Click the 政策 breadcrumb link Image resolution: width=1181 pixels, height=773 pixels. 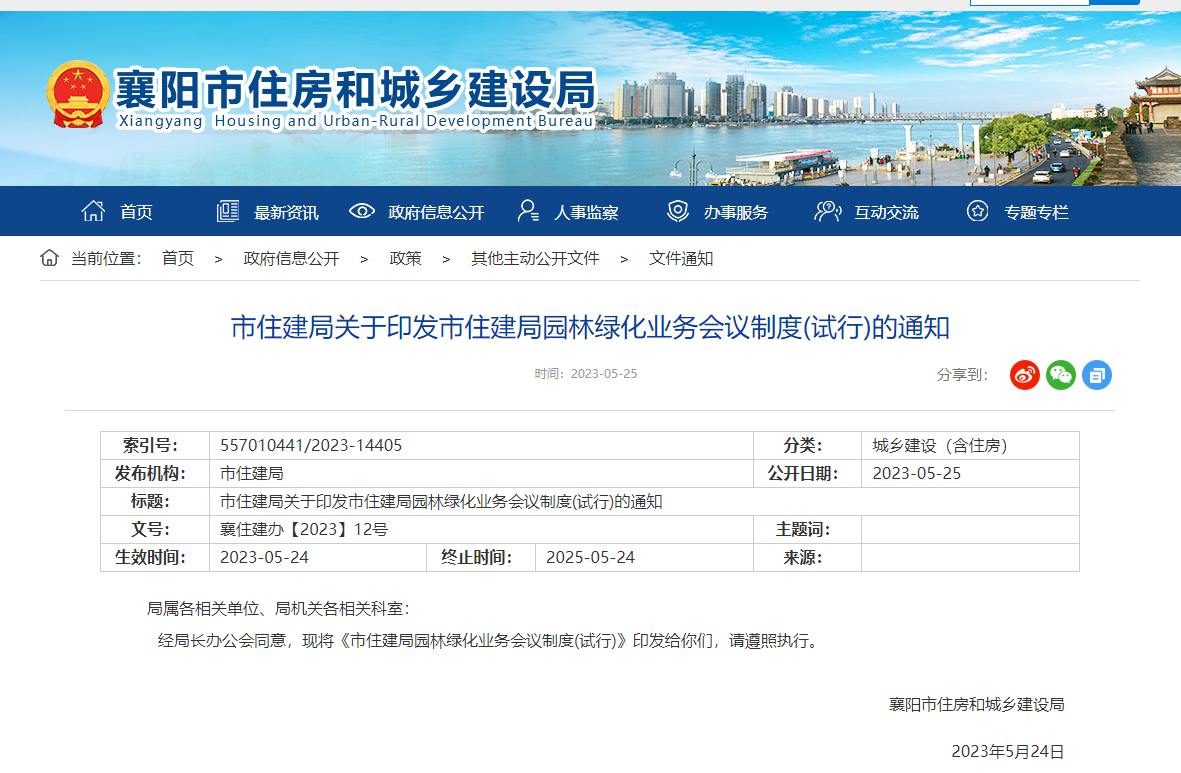tap(405, 258)
